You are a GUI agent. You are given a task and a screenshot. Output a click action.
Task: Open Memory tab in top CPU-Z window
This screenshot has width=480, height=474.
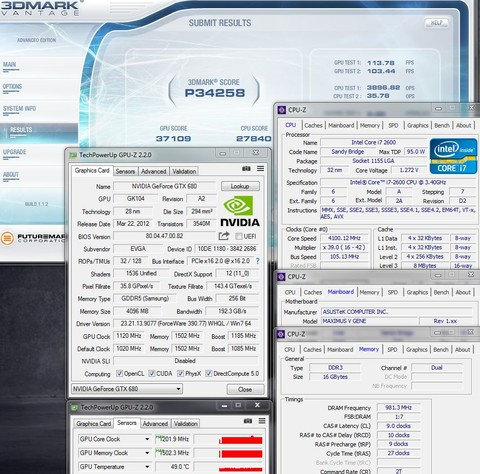[x=370, y=126]
